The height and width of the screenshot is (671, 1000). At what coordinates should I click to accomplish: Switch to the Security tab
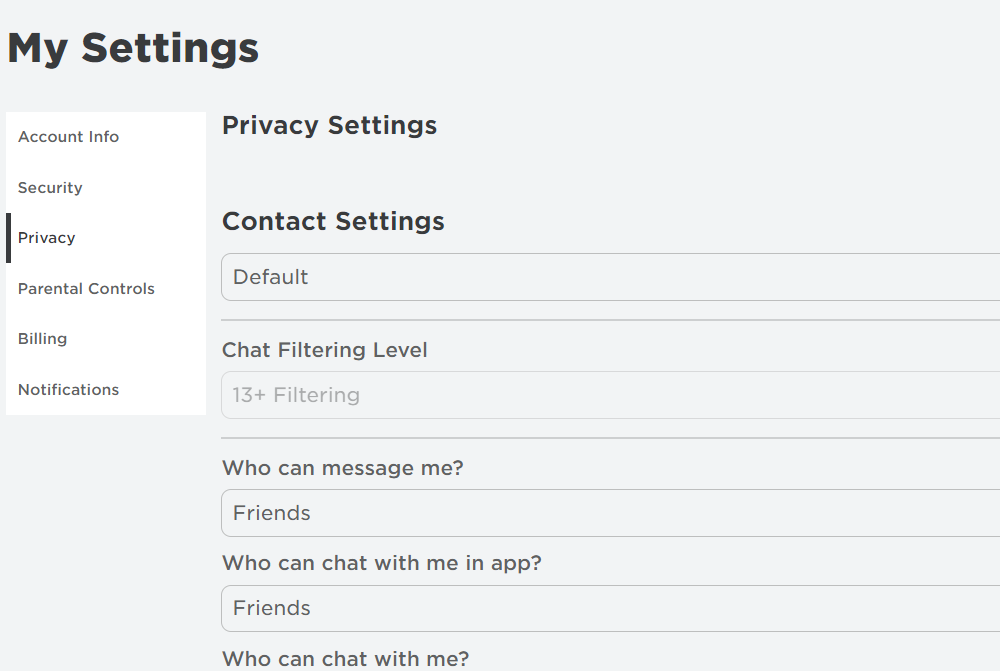point(50,188)
